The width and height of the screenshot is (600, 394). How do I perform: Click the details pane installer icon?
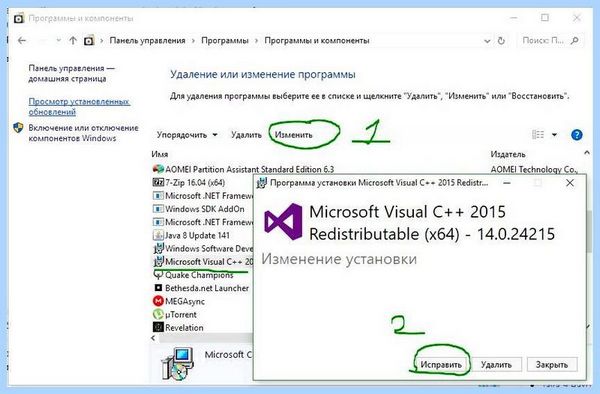(177, 363)
